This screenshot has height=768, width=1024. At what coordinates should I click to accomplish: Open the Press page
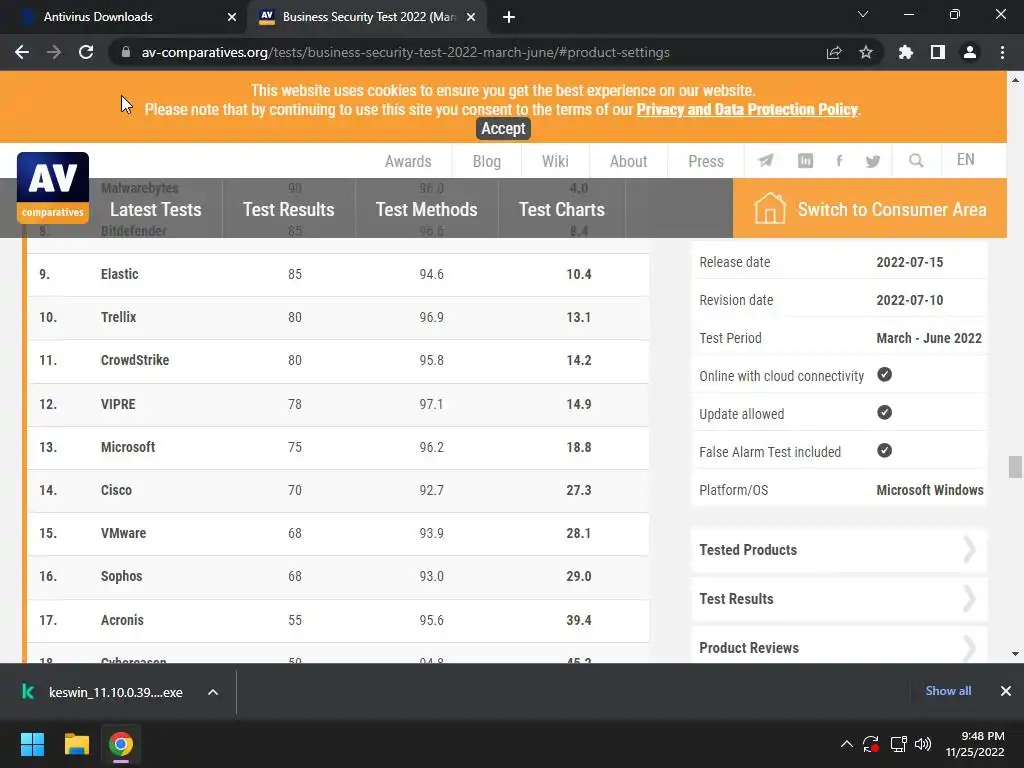[x=706, y=161]
